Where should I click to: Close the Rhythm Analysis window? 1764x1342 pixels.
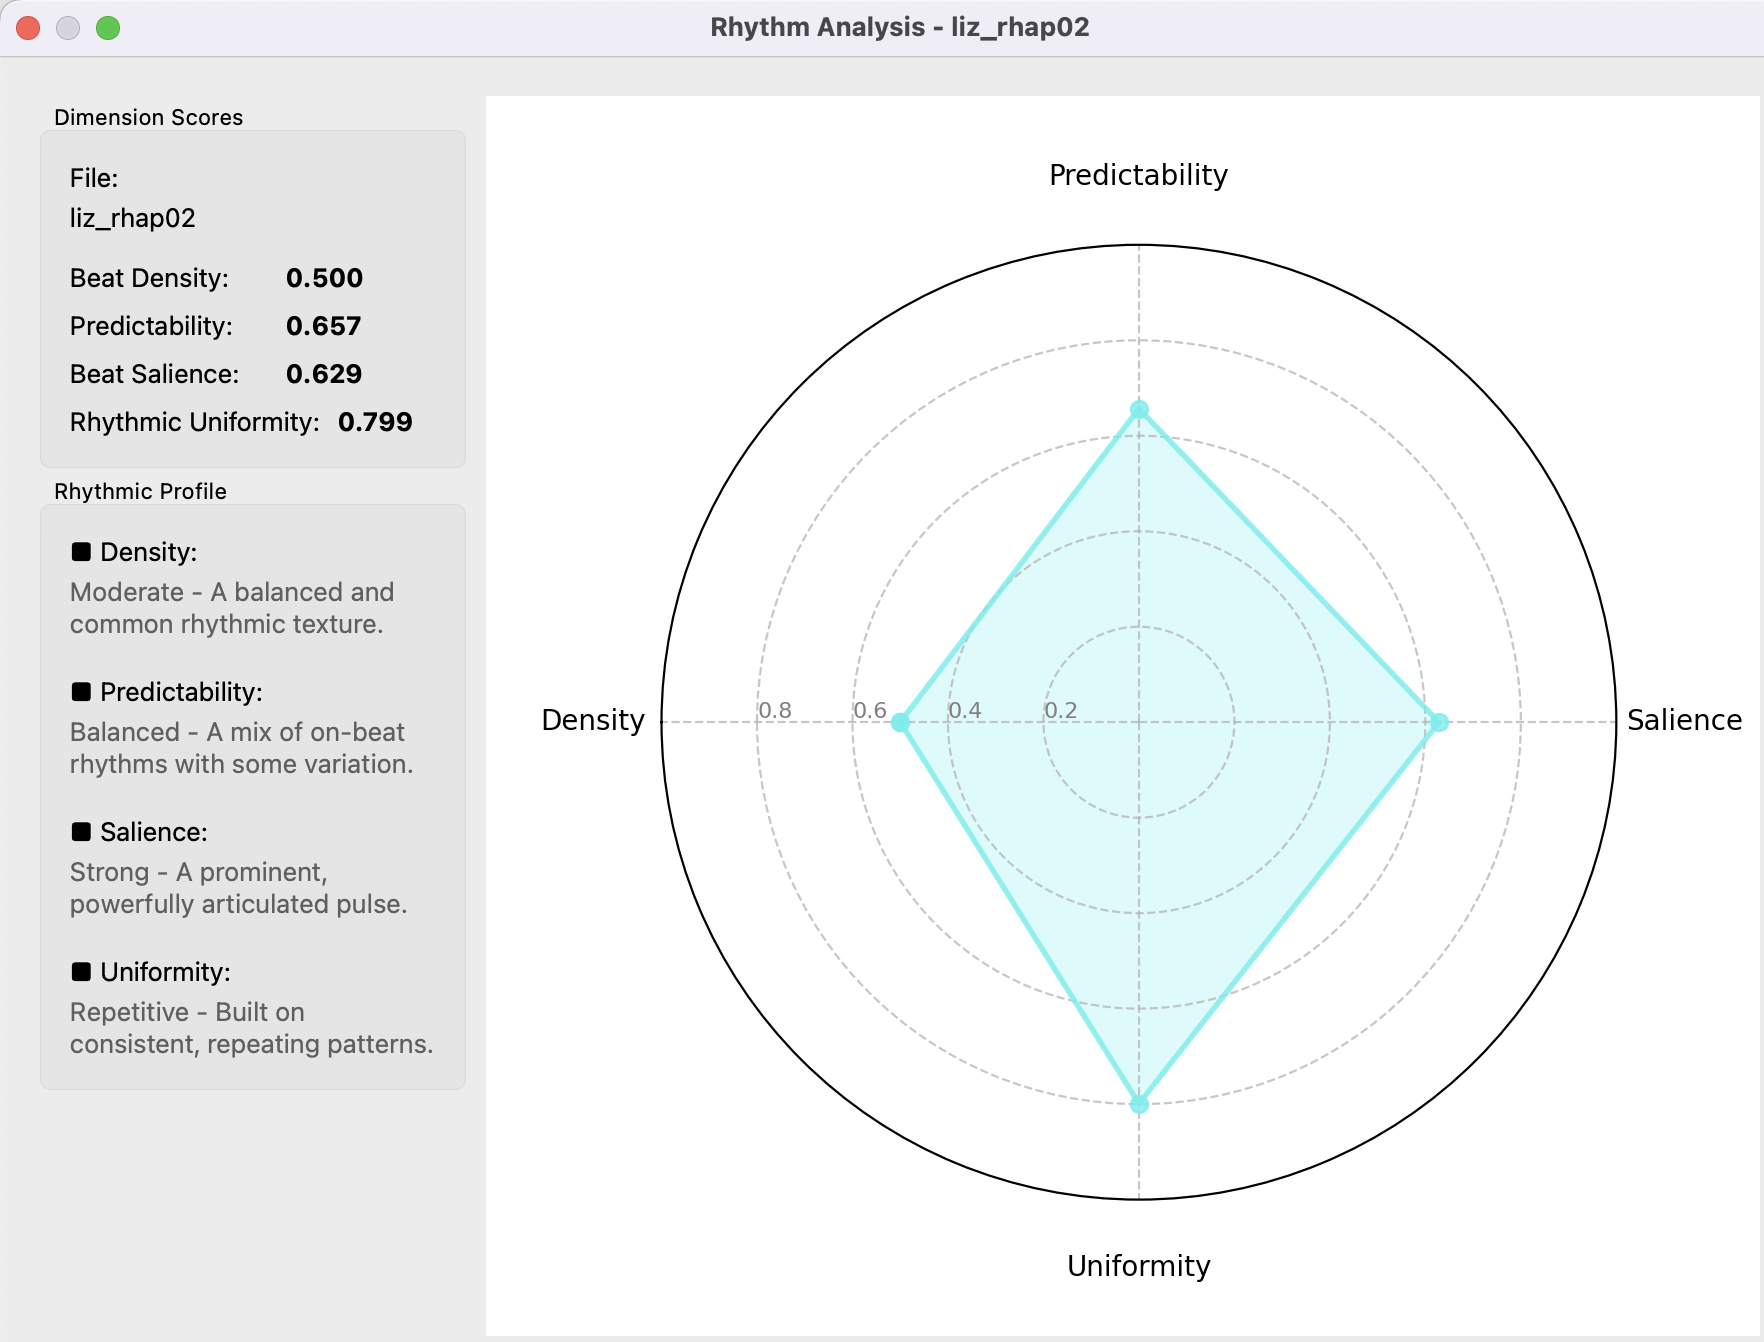pyautogui.click(x=28, y=28)
